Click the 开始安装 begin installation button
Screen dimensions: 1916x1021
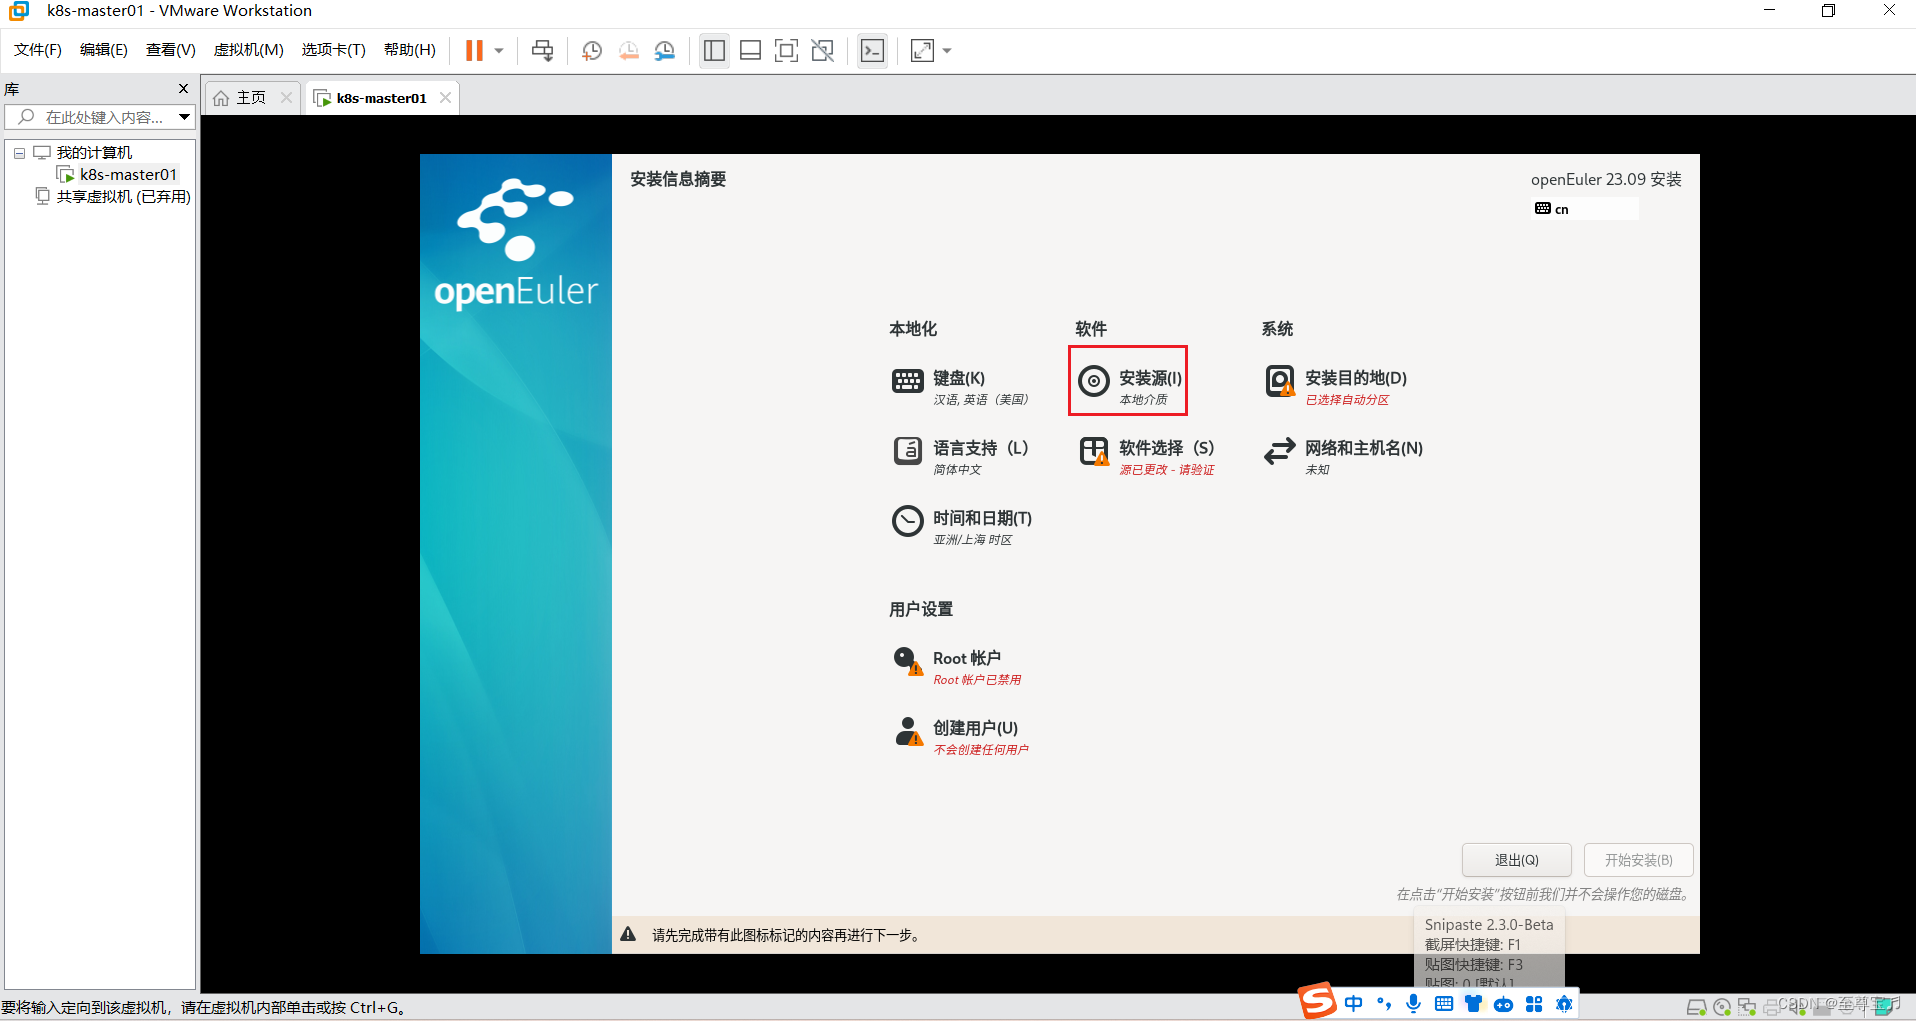pyautogui.click(x=1638, y=859)
